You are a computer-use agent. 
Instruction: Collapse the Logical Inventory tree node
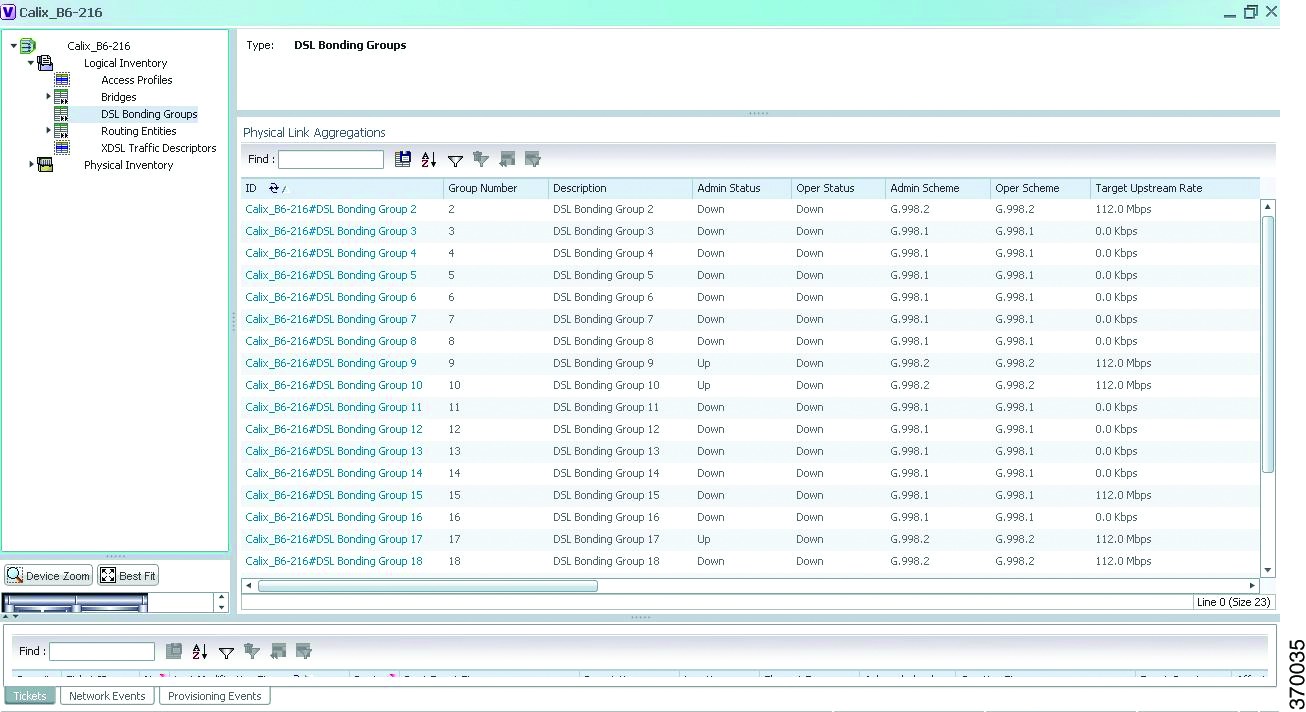tap(31, 63)
